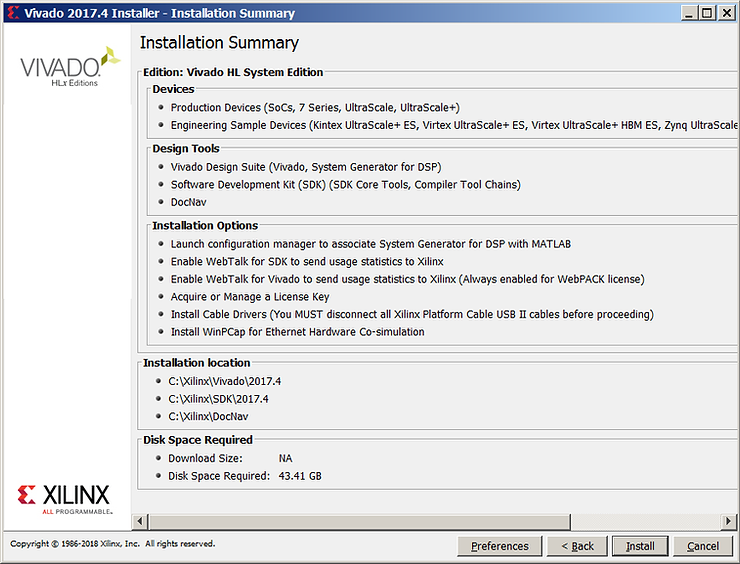The height and width of the screenshot is (564, 740).
Task: Open the Preferences dialog
Action: coord(499,546)
